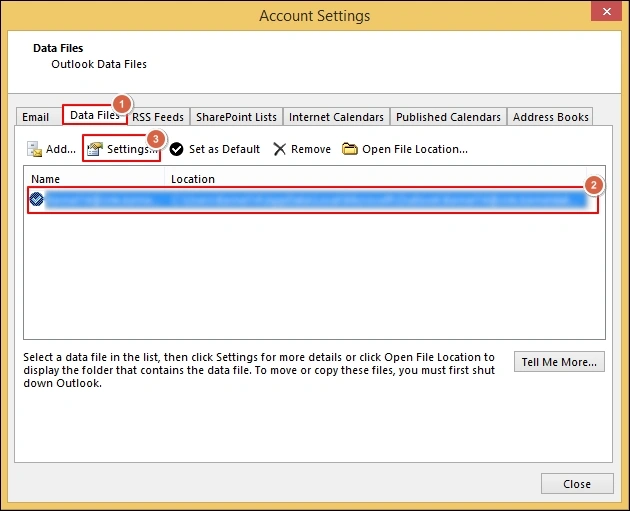Open the Internet Calendars tab
Image resolution: width=630 pixels, height=511 pixels.
[336, 117]
